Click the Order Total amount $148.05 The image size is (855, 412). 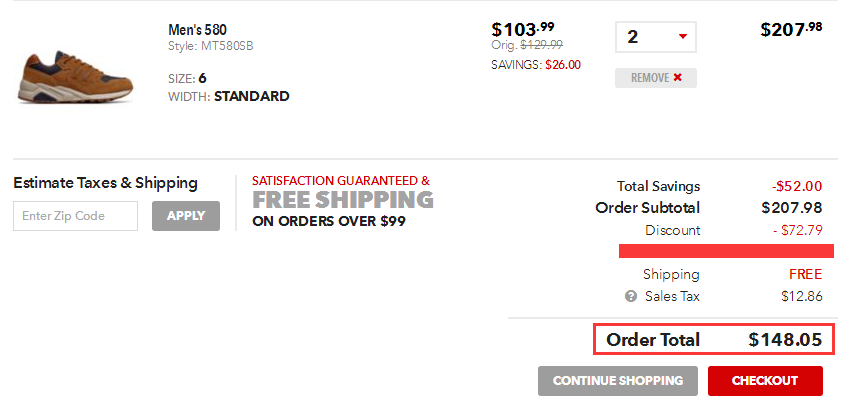point(785,340)
